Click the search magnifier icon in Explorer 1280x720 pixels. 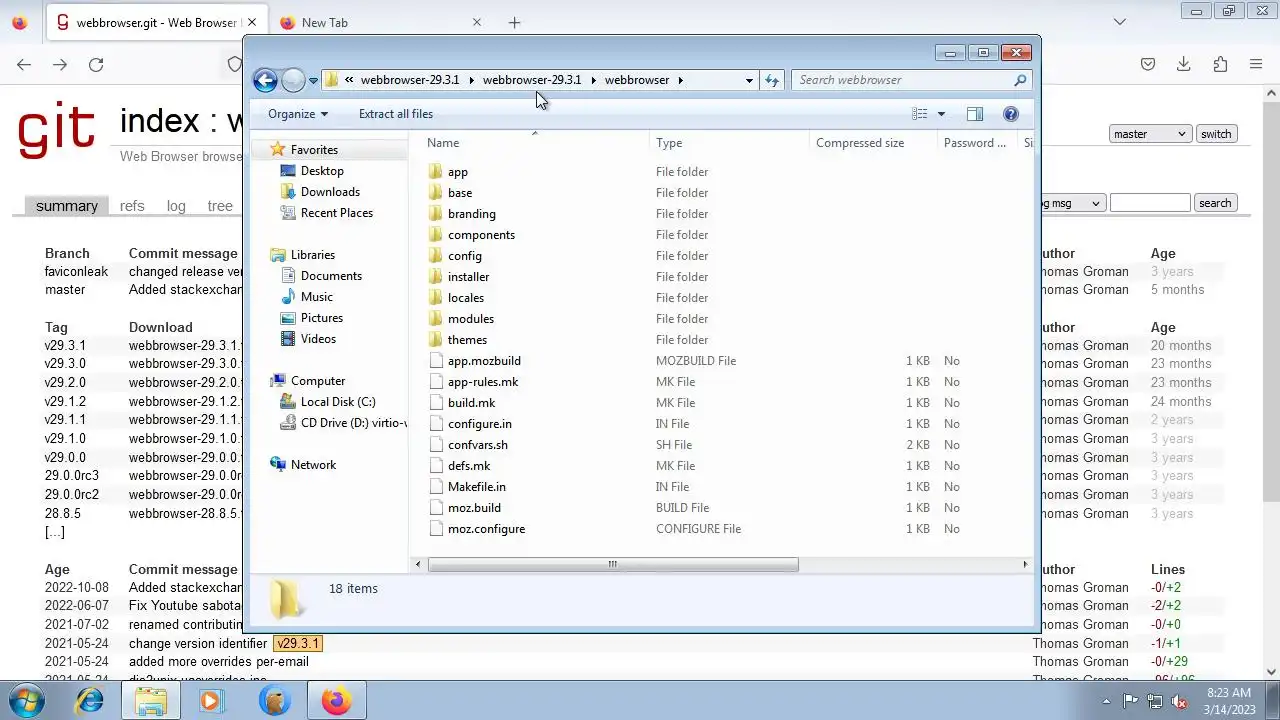pyautogui.click(x=1020, y=80)
